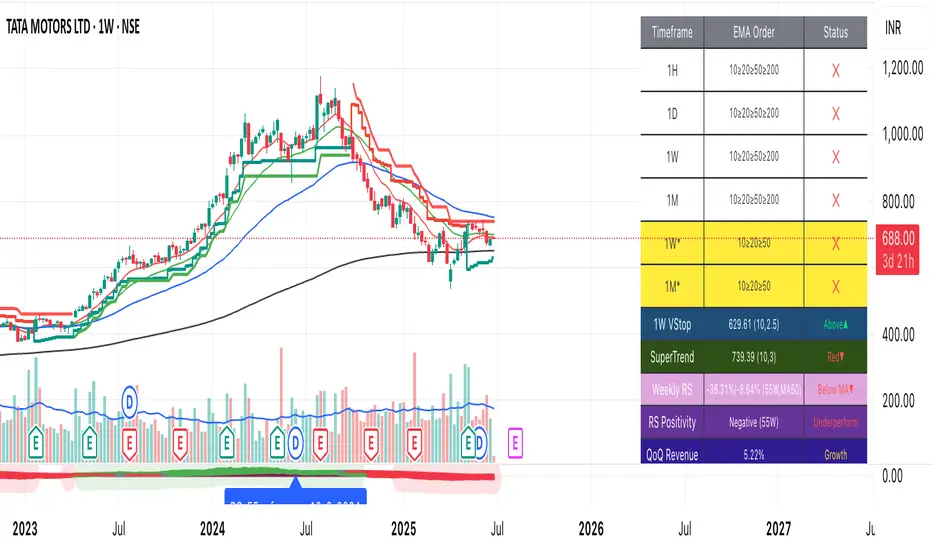The height and width of the screenshot is (550, 932).
Task: Click the red X status in the 1M row
Action: [835, 201]
